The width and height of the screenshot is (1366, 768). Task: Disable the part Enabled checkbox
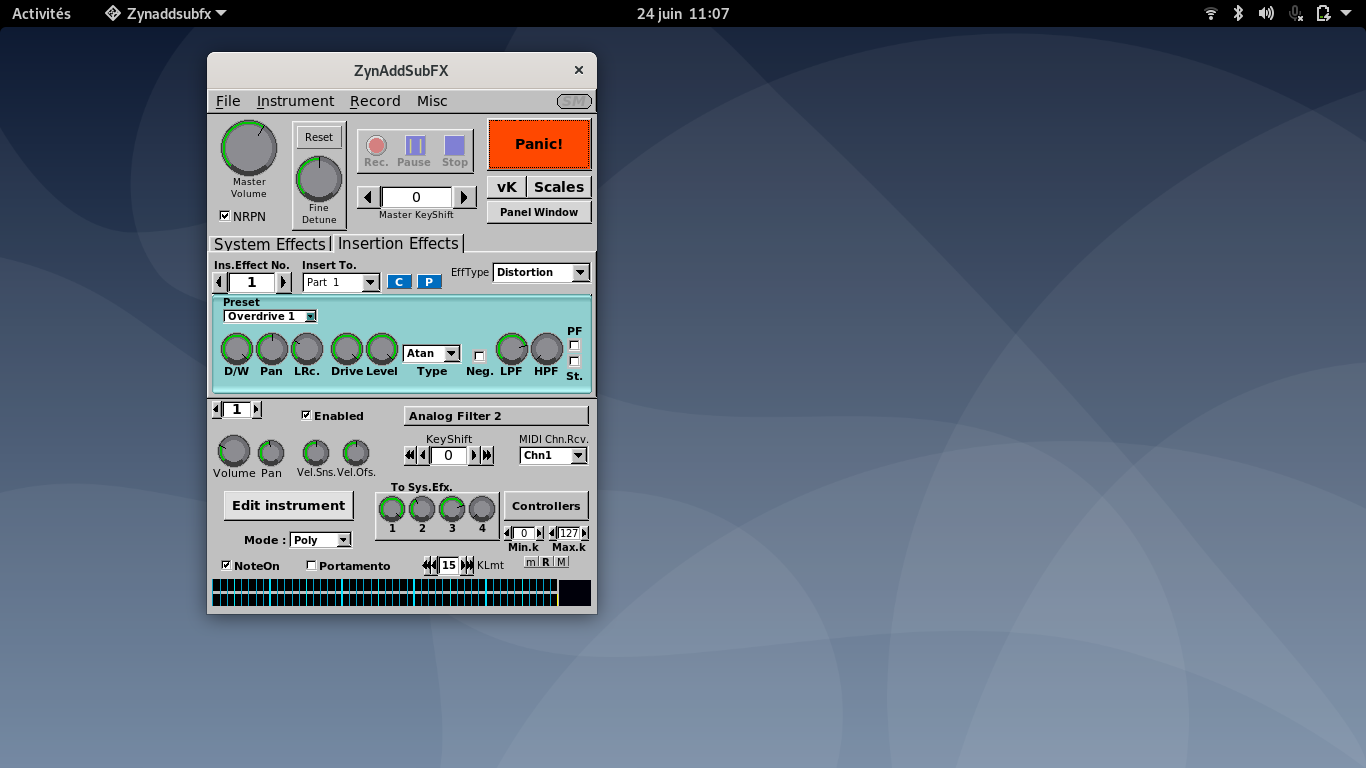pos(306,415)
